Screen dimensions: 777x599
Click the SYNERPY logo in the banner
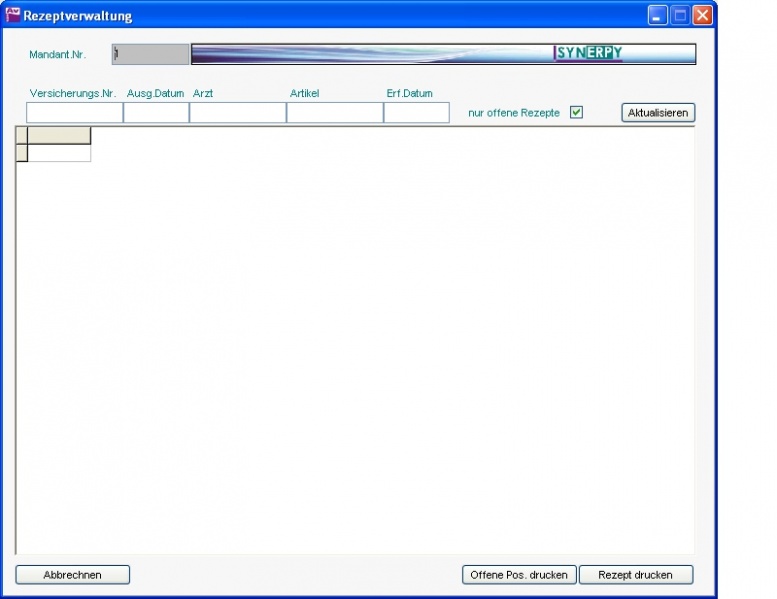pos(588,53)
